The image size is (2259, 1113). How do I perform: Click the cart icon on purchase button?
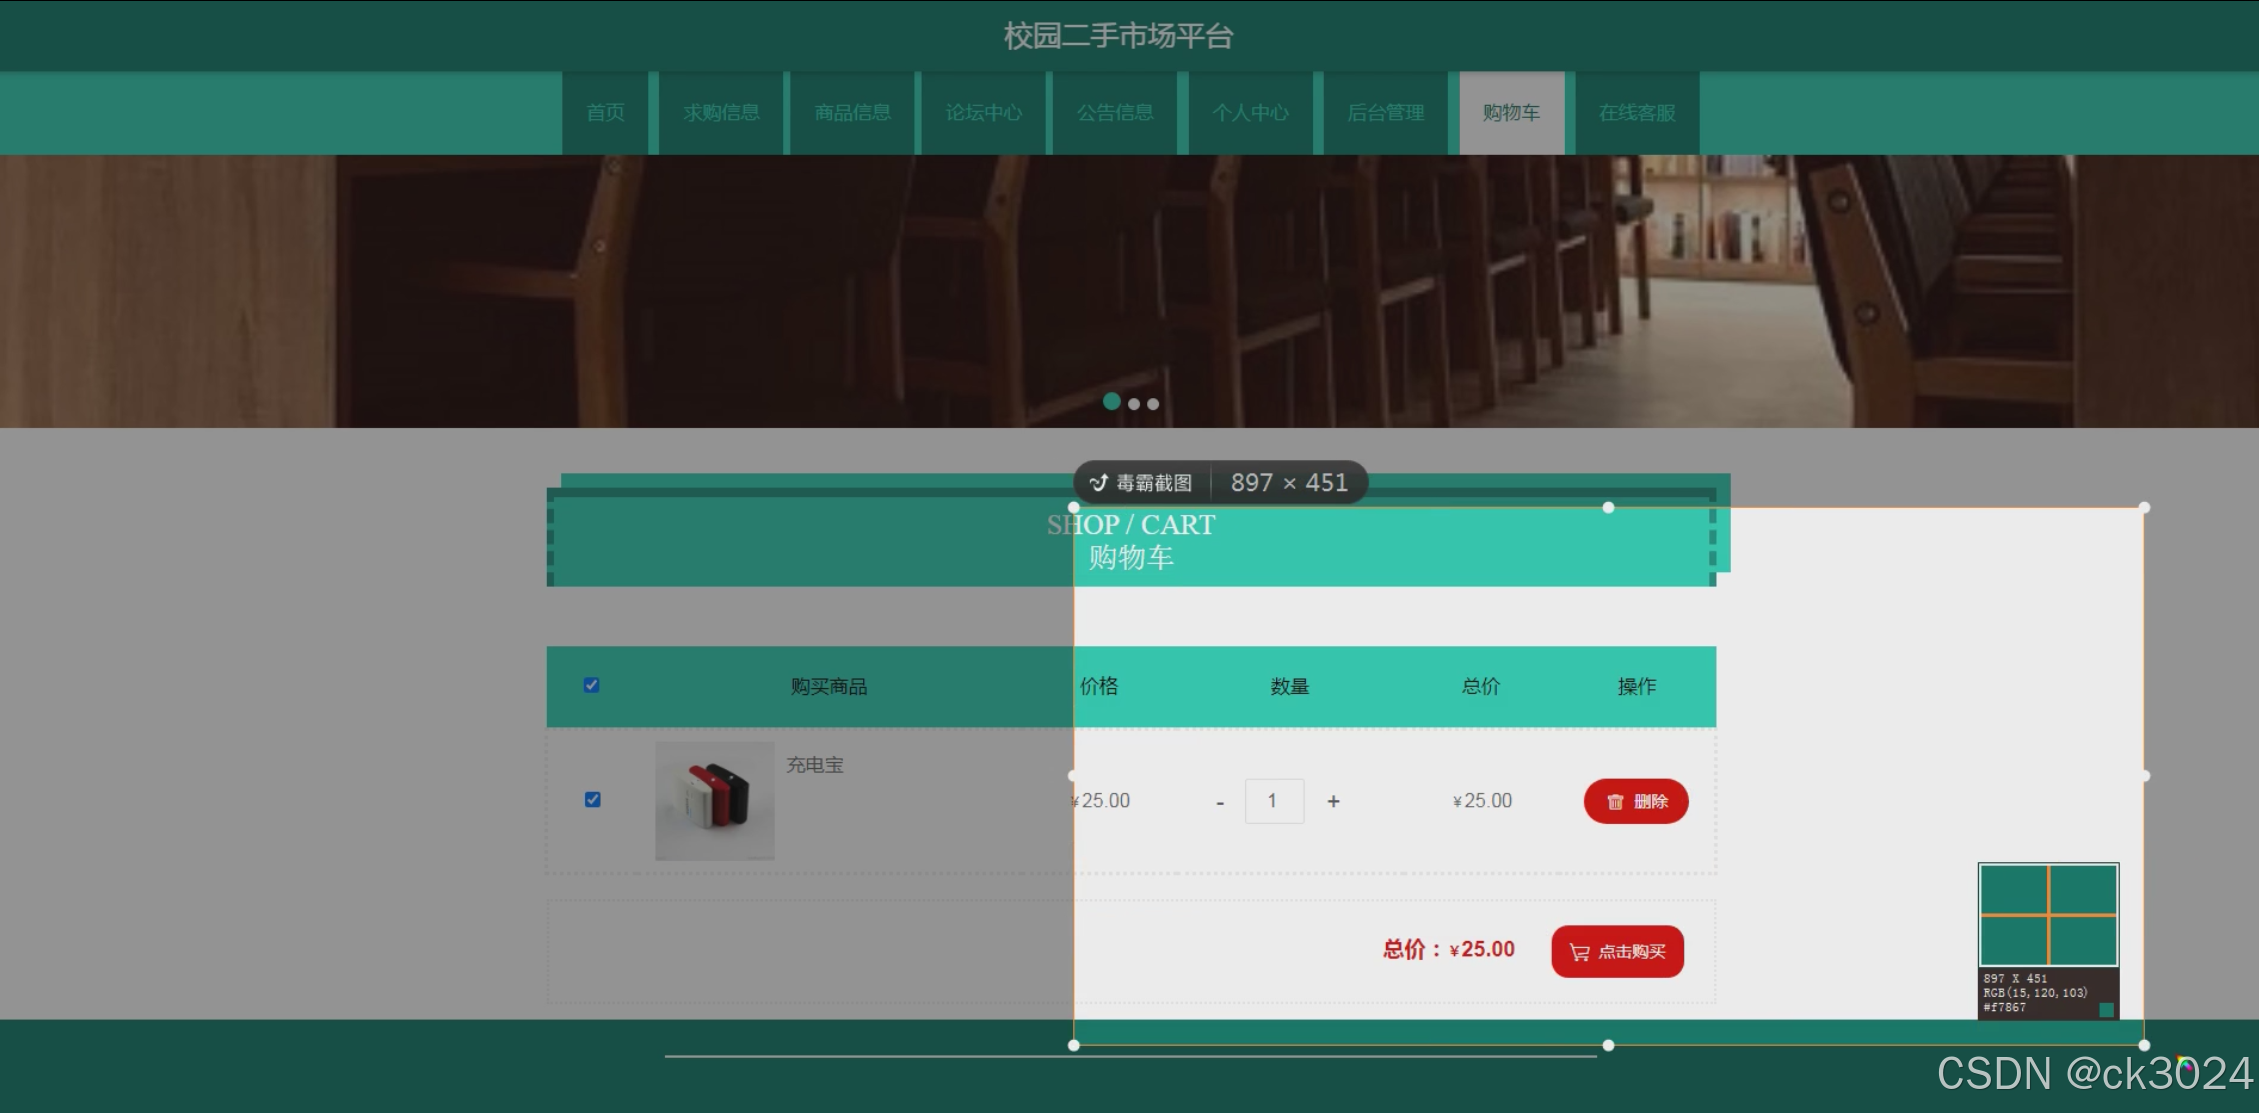click(x=1579, y=952)
